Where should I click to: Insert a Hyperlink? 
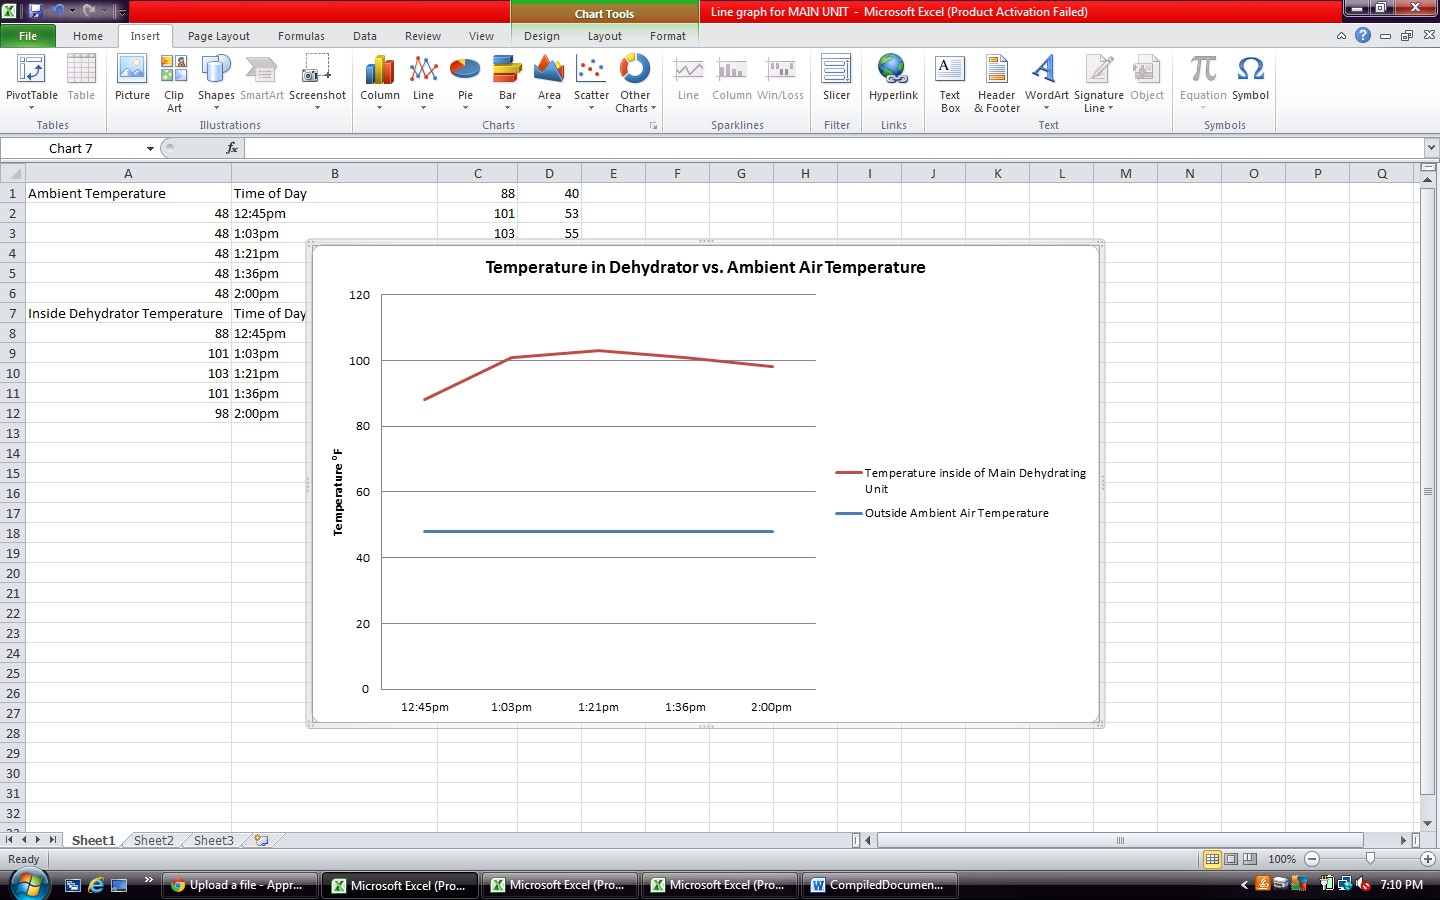coord(893,78)
